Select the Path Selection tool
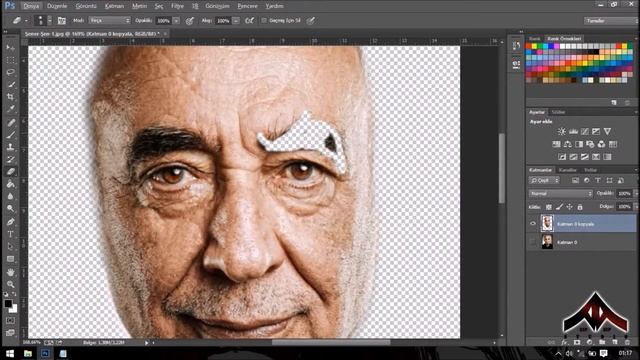 tap(11, 247)
